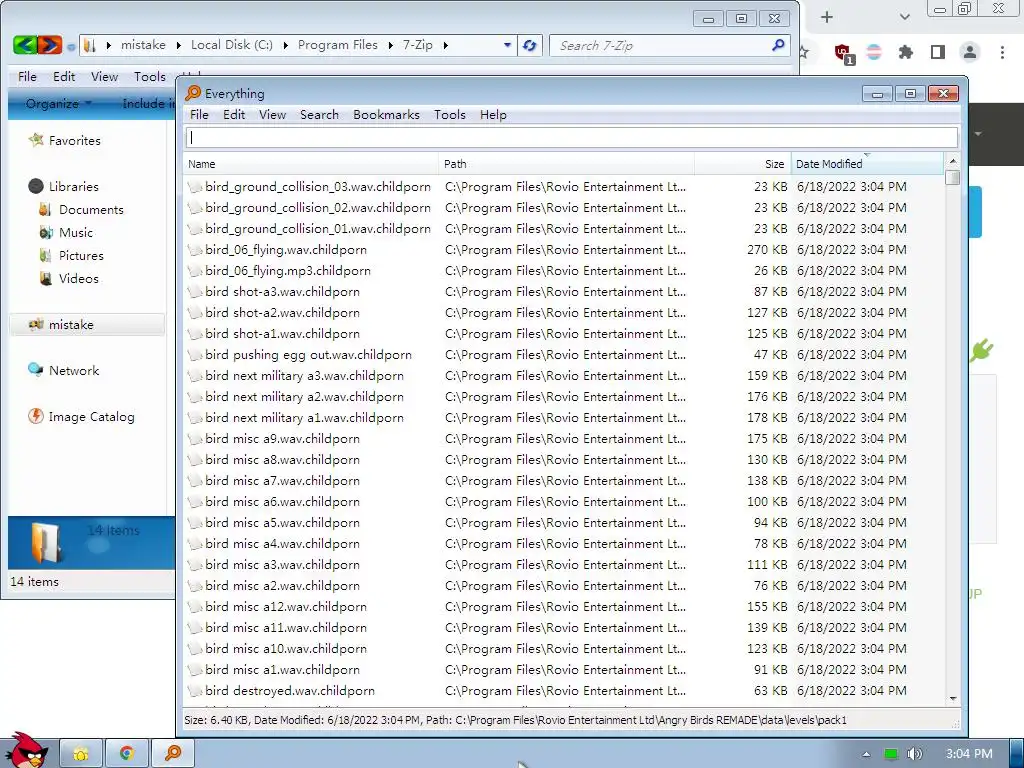
Task: Open the uBlock Origin extension icon in Chrome
Action: (844, 53)
